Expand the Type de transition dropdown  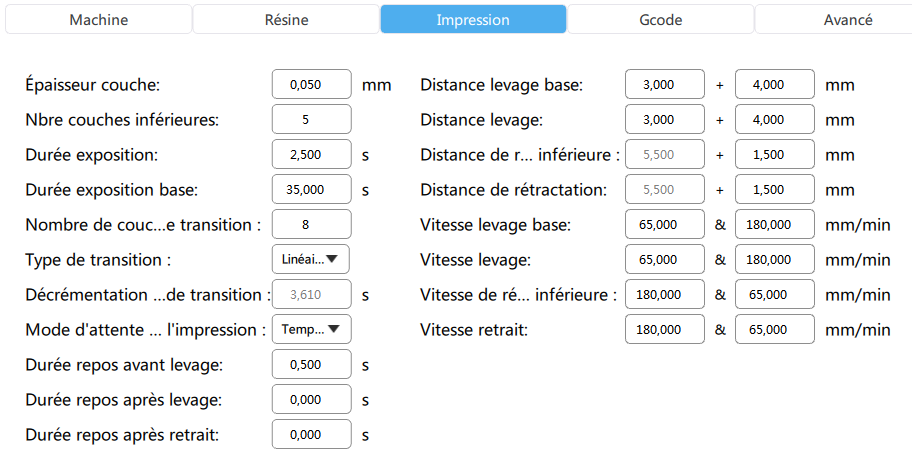pos(311,260)
